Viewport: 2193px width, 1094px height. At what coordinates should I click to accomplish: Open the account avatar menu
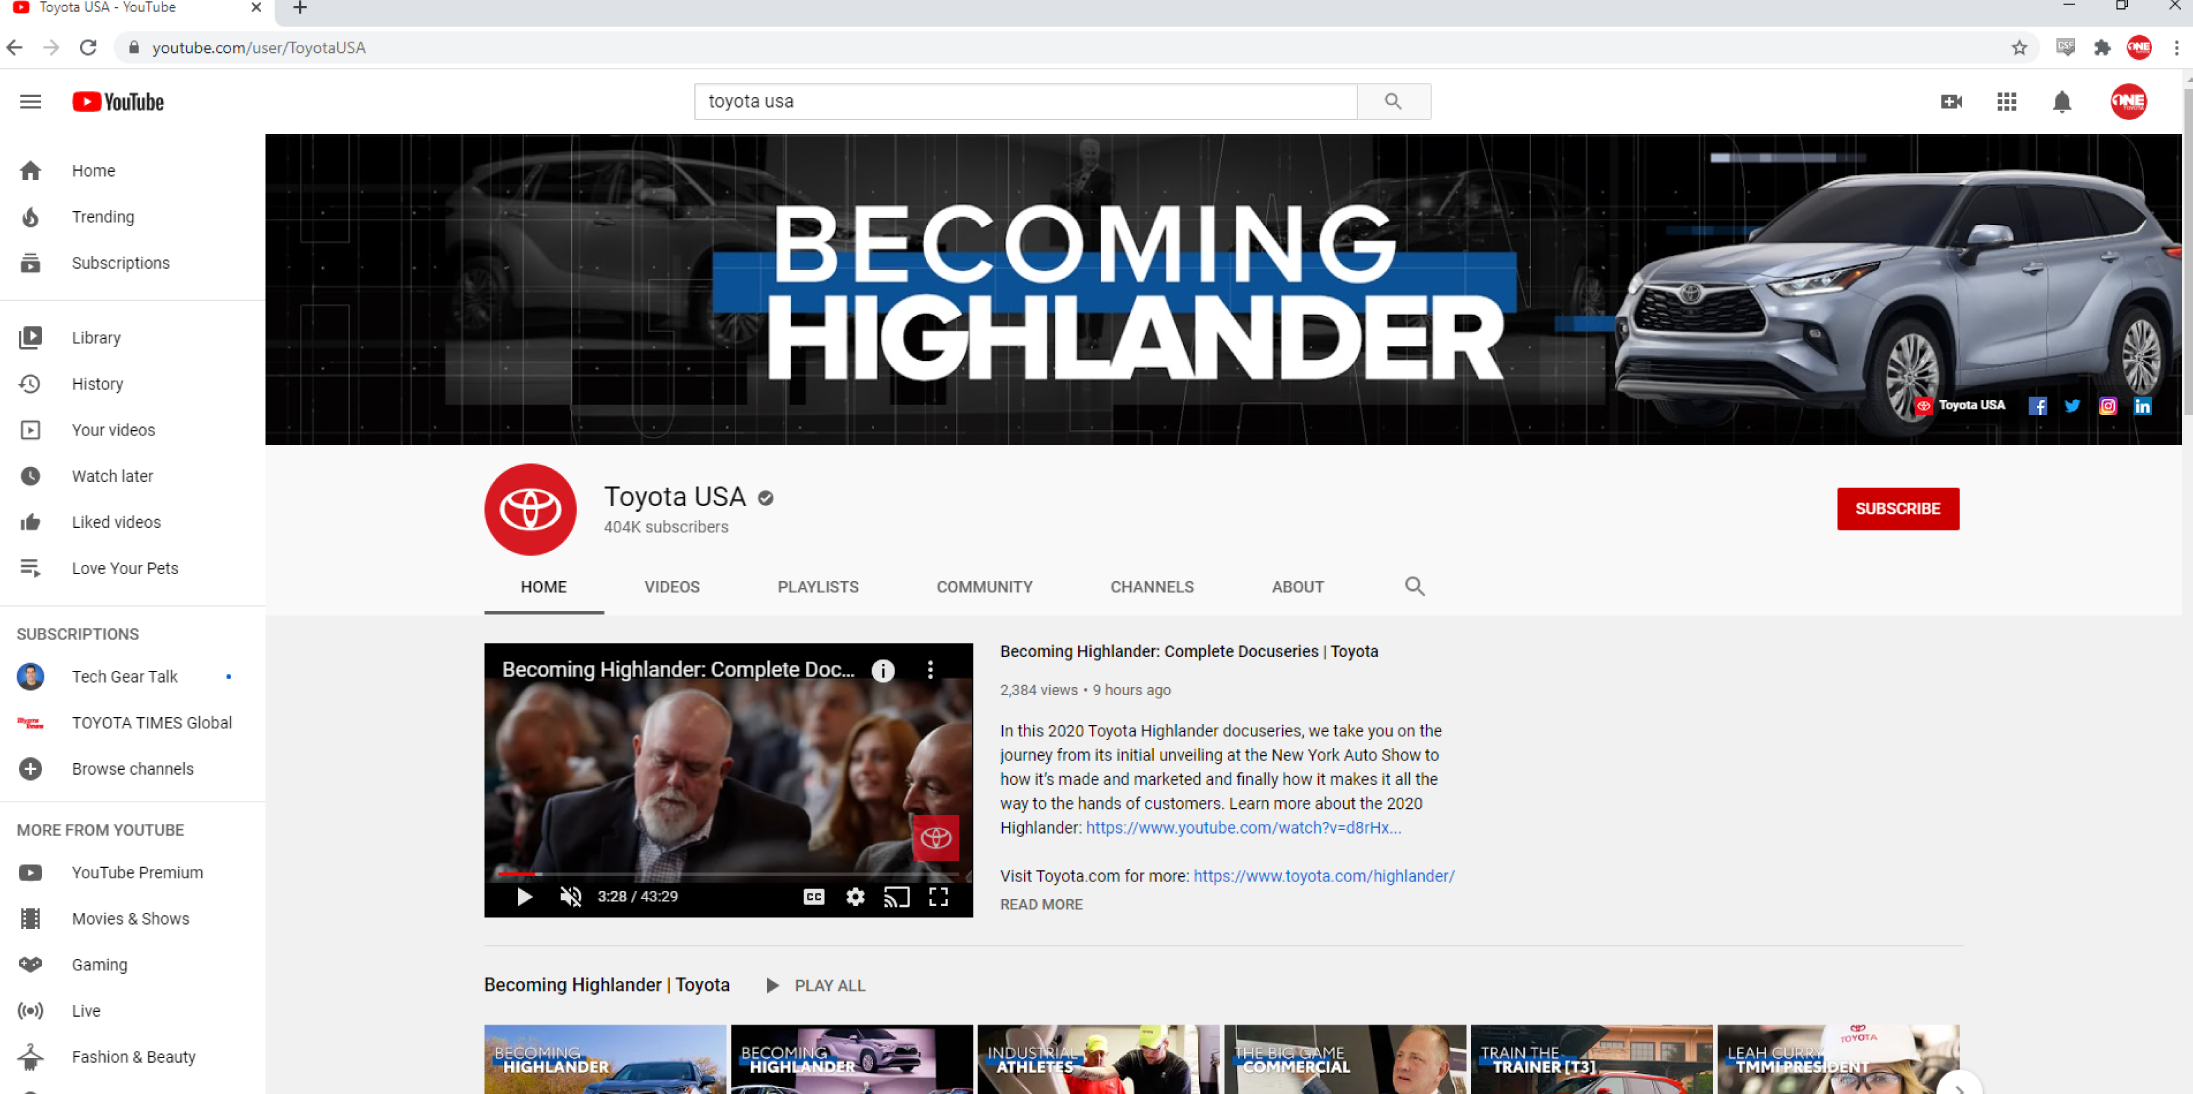point(2128,101)
